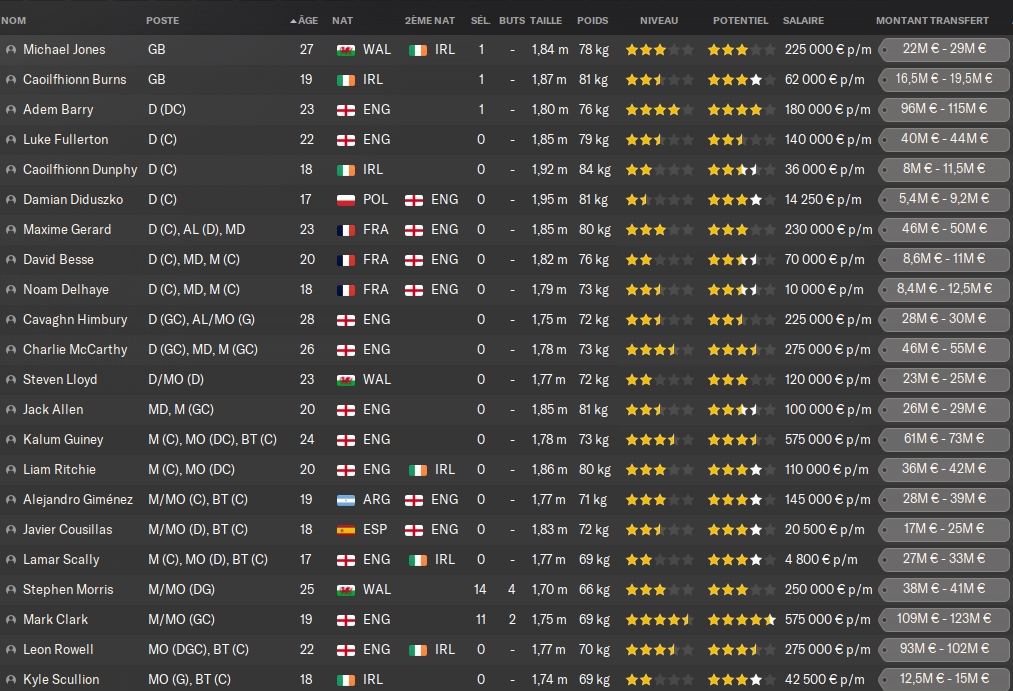Select Caoilfhionn Dunphy's weight 84 kg
1013x691 pixels.
[594, 170]
